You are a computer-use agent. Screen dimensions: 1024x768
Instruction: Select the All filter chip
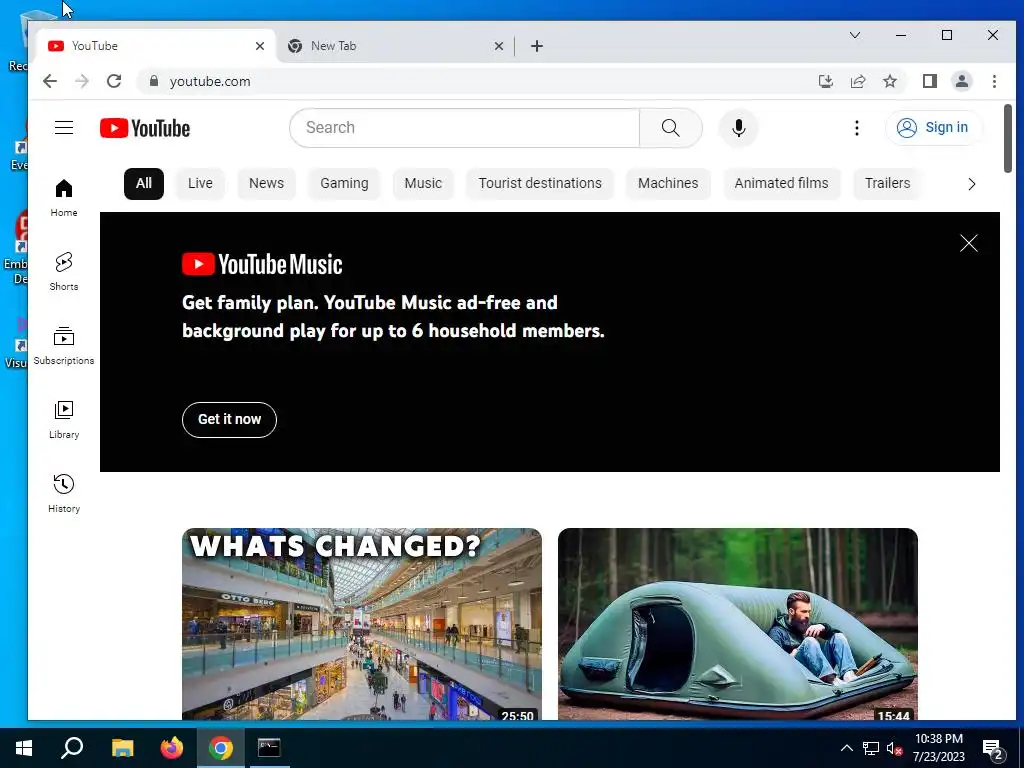pyautogui.click(x=144, y=184)
